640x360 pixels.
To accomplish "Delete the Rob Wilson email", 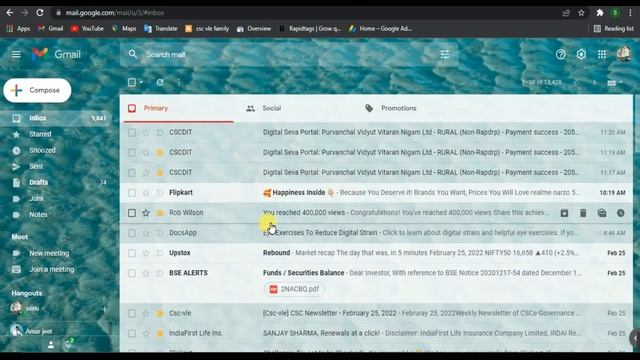I will pyautogui.click(x=583, y=213).
